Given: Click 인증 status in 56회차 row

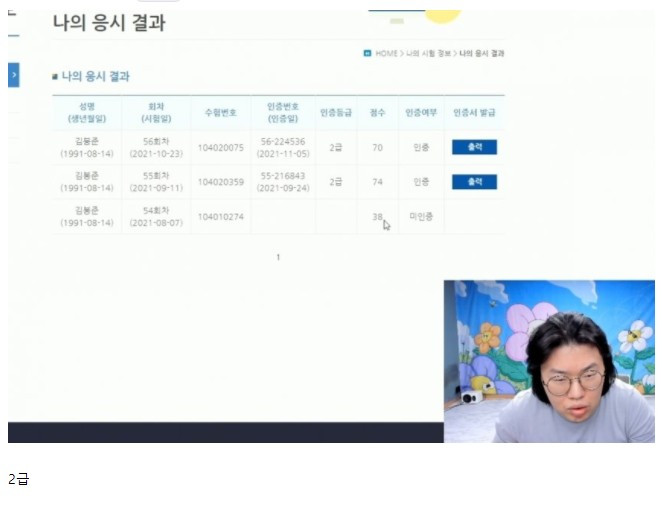Looking at the screenshot, I should [421, 147].
